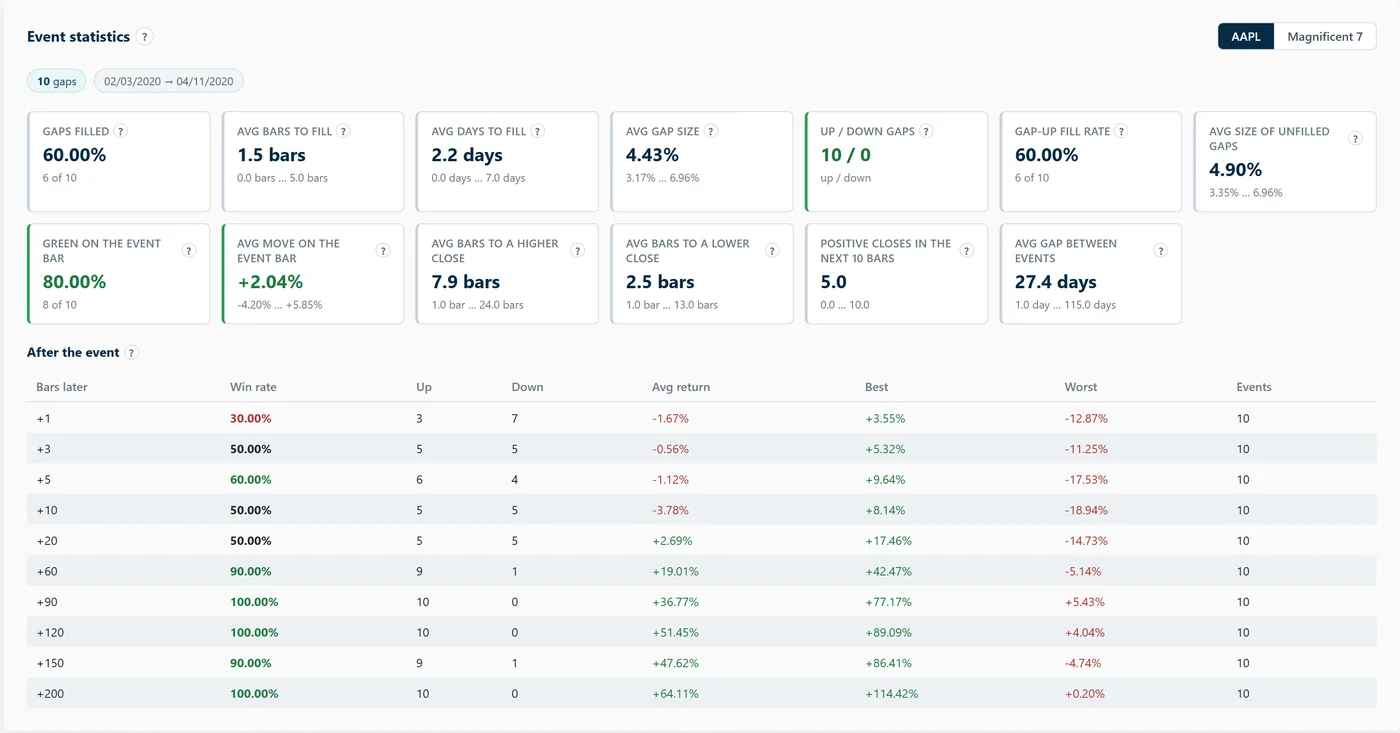Click help icon for Positive Closes in Next 10 Bars
This screenshot has height=733, width=1400.
point(966,251)
